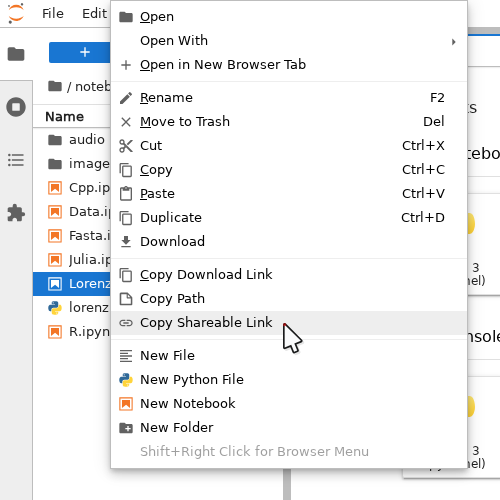Choose Duplicate in the context menu
Screen dimensions: 500x500
(289, 218)
